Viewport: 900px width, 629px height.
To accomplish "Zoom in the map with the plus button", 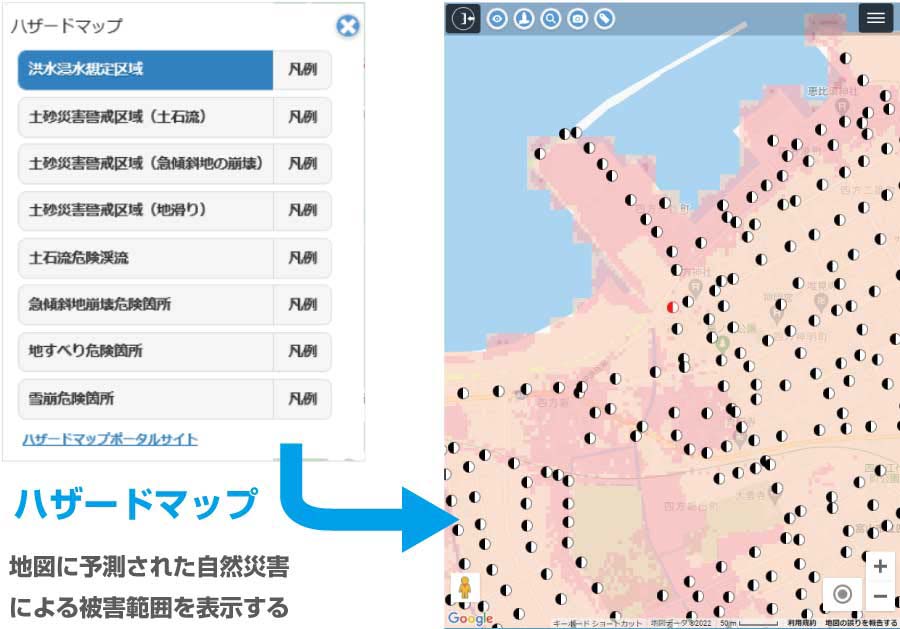I will point(879,566).
